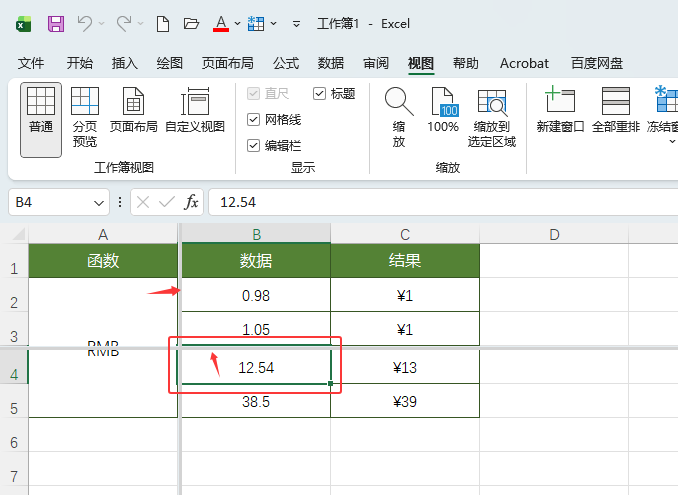678x495 pixels.
Task: Click the Excel app icon in title bar
Action: click(x=24, y=24)
